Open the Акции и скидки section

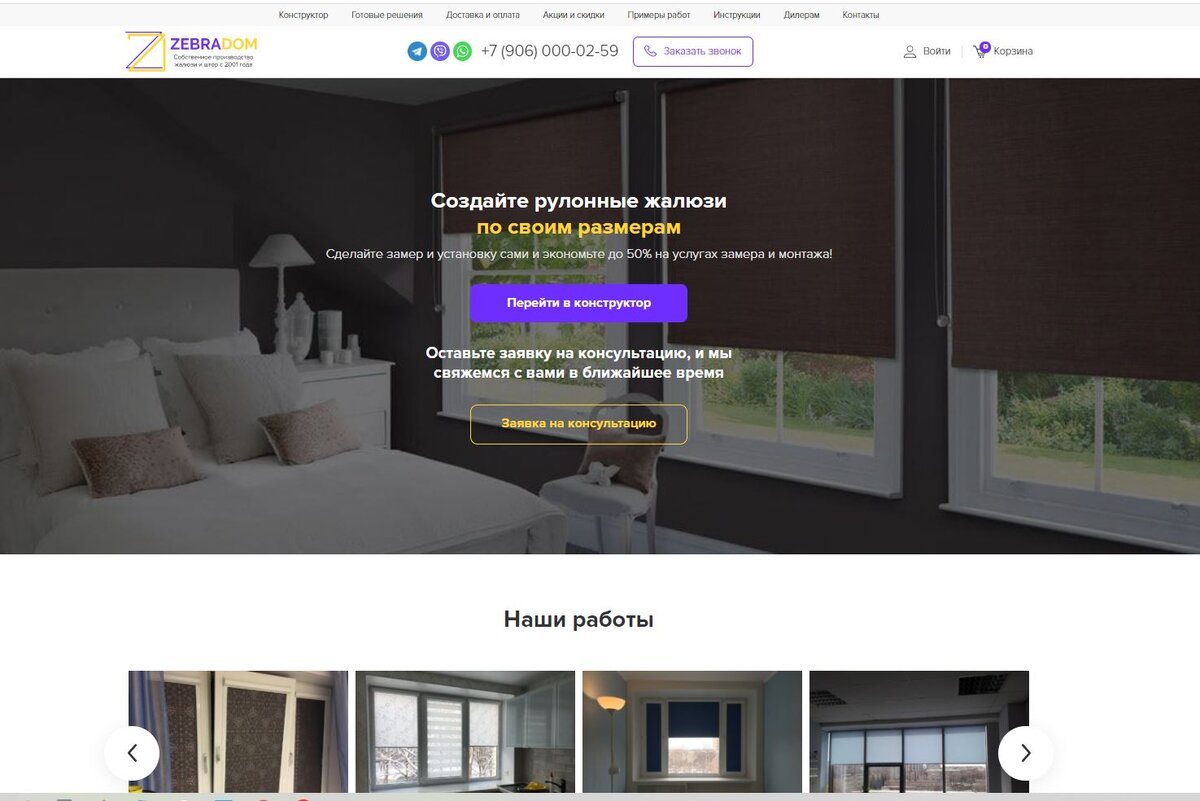(574, 15)
